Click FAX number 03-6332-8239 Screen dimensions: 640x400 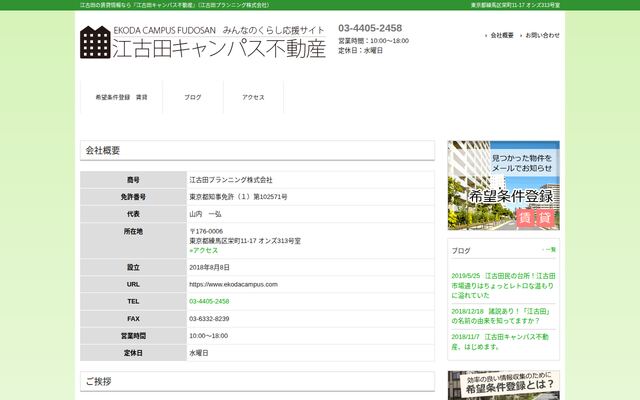coord(209,318)
